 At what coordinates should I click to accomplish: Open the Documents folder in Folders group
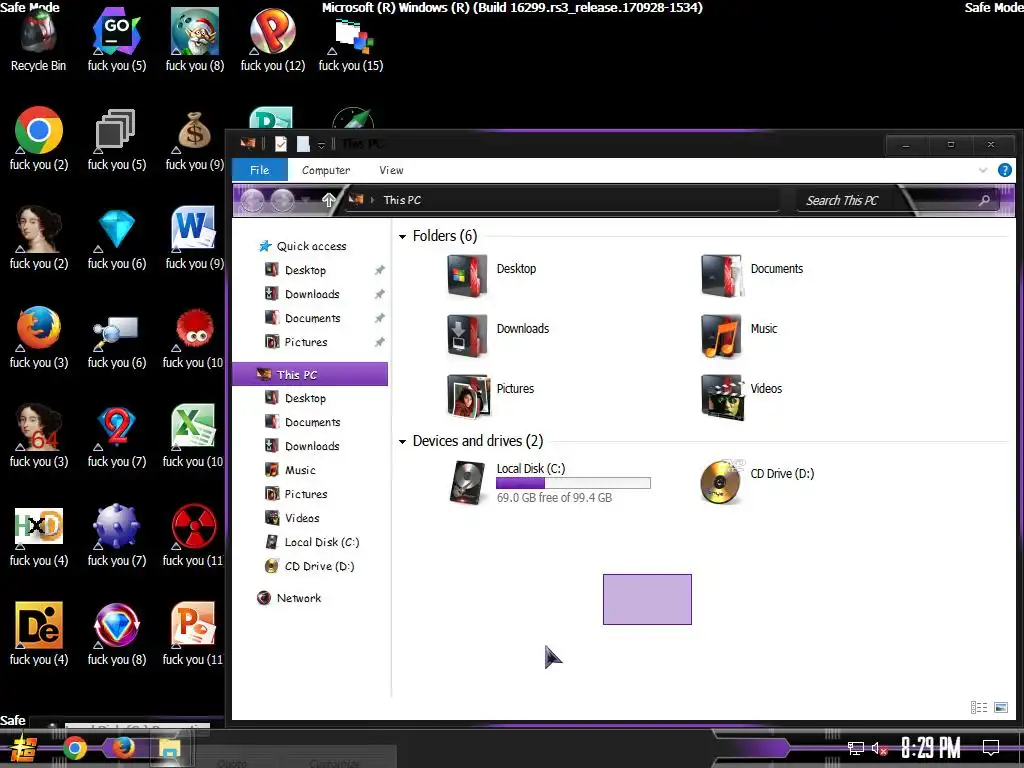(721, 276)
